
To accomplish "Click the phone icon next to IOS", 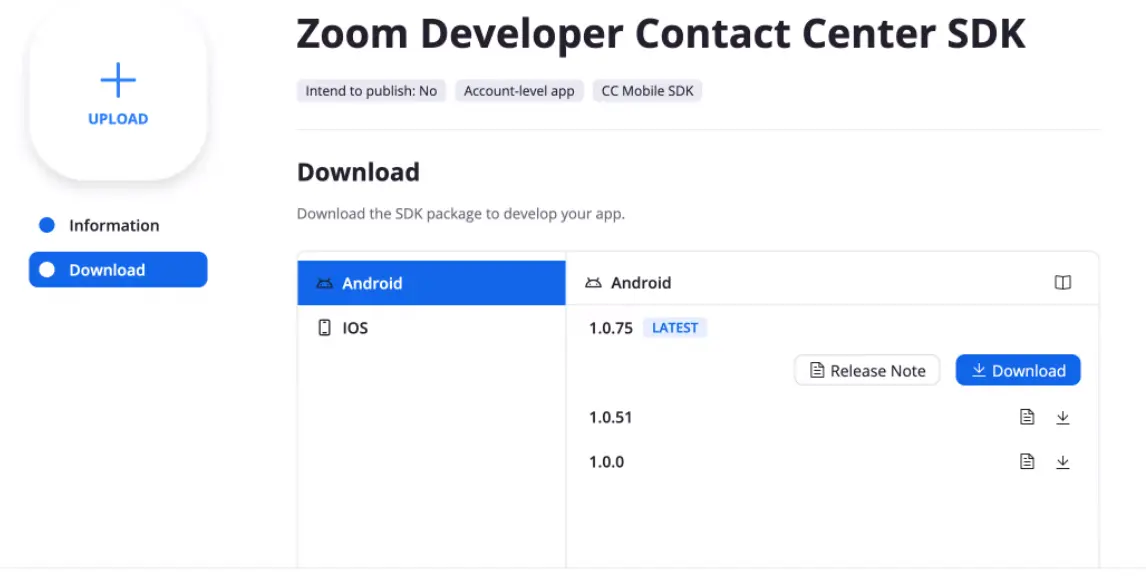I will pyautogui.click(x=324, y=327).
